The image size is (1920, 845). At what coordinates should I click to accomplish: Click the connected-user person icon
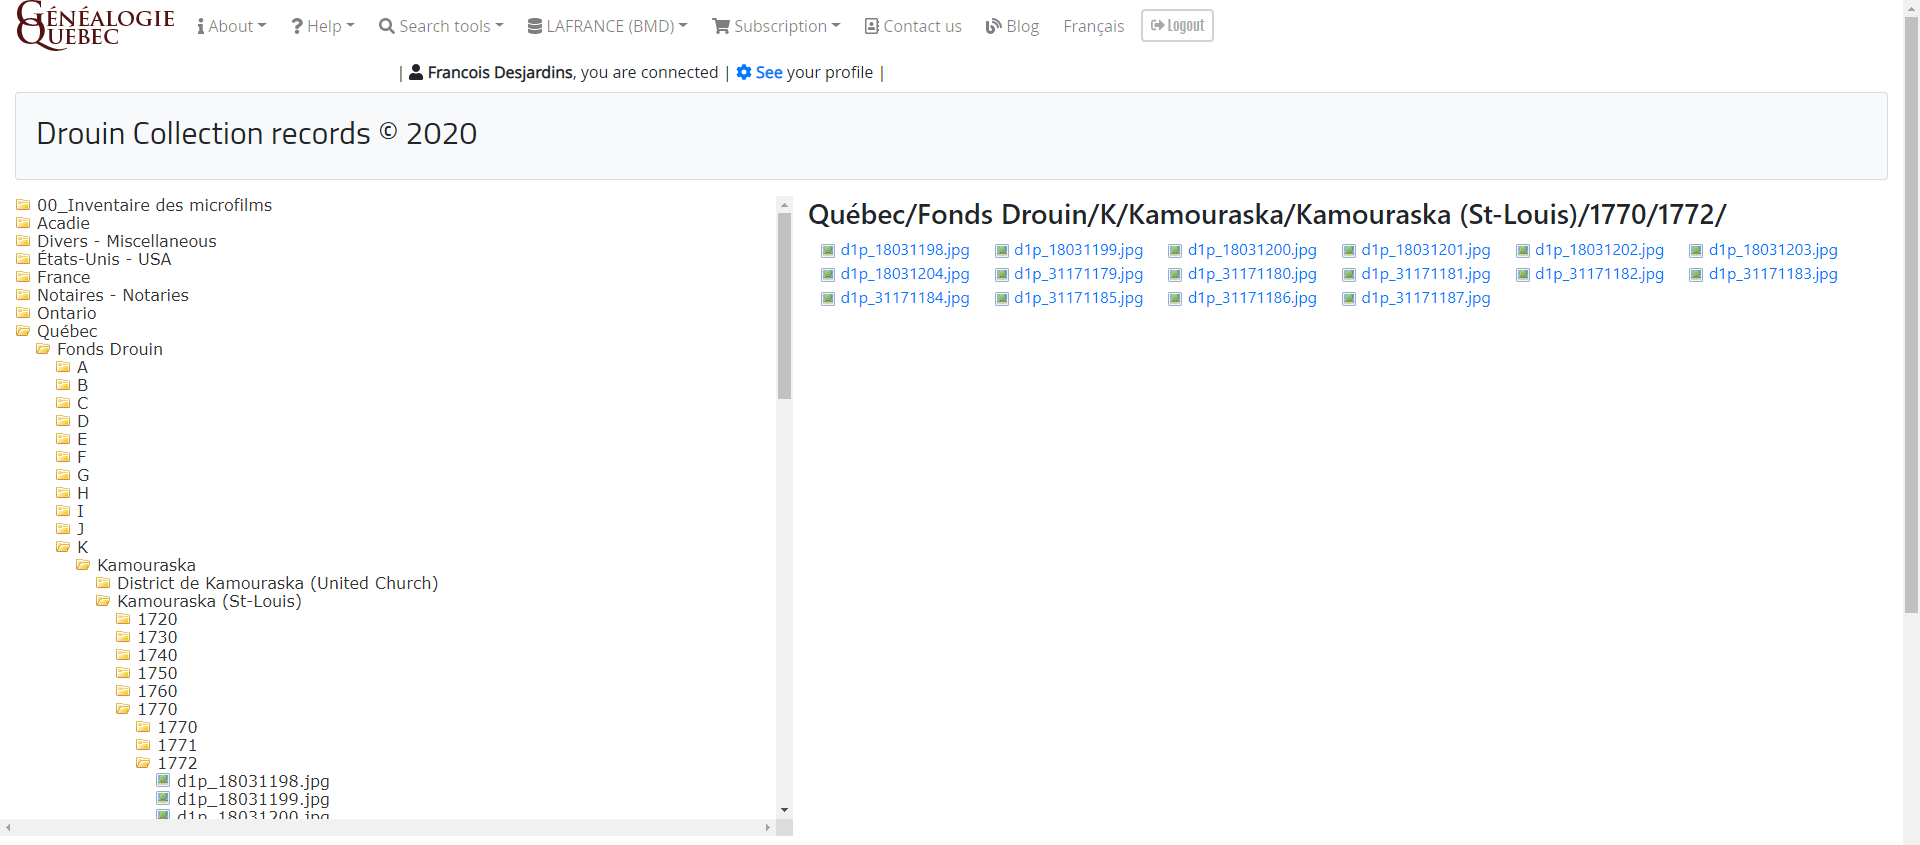(416, 72)
